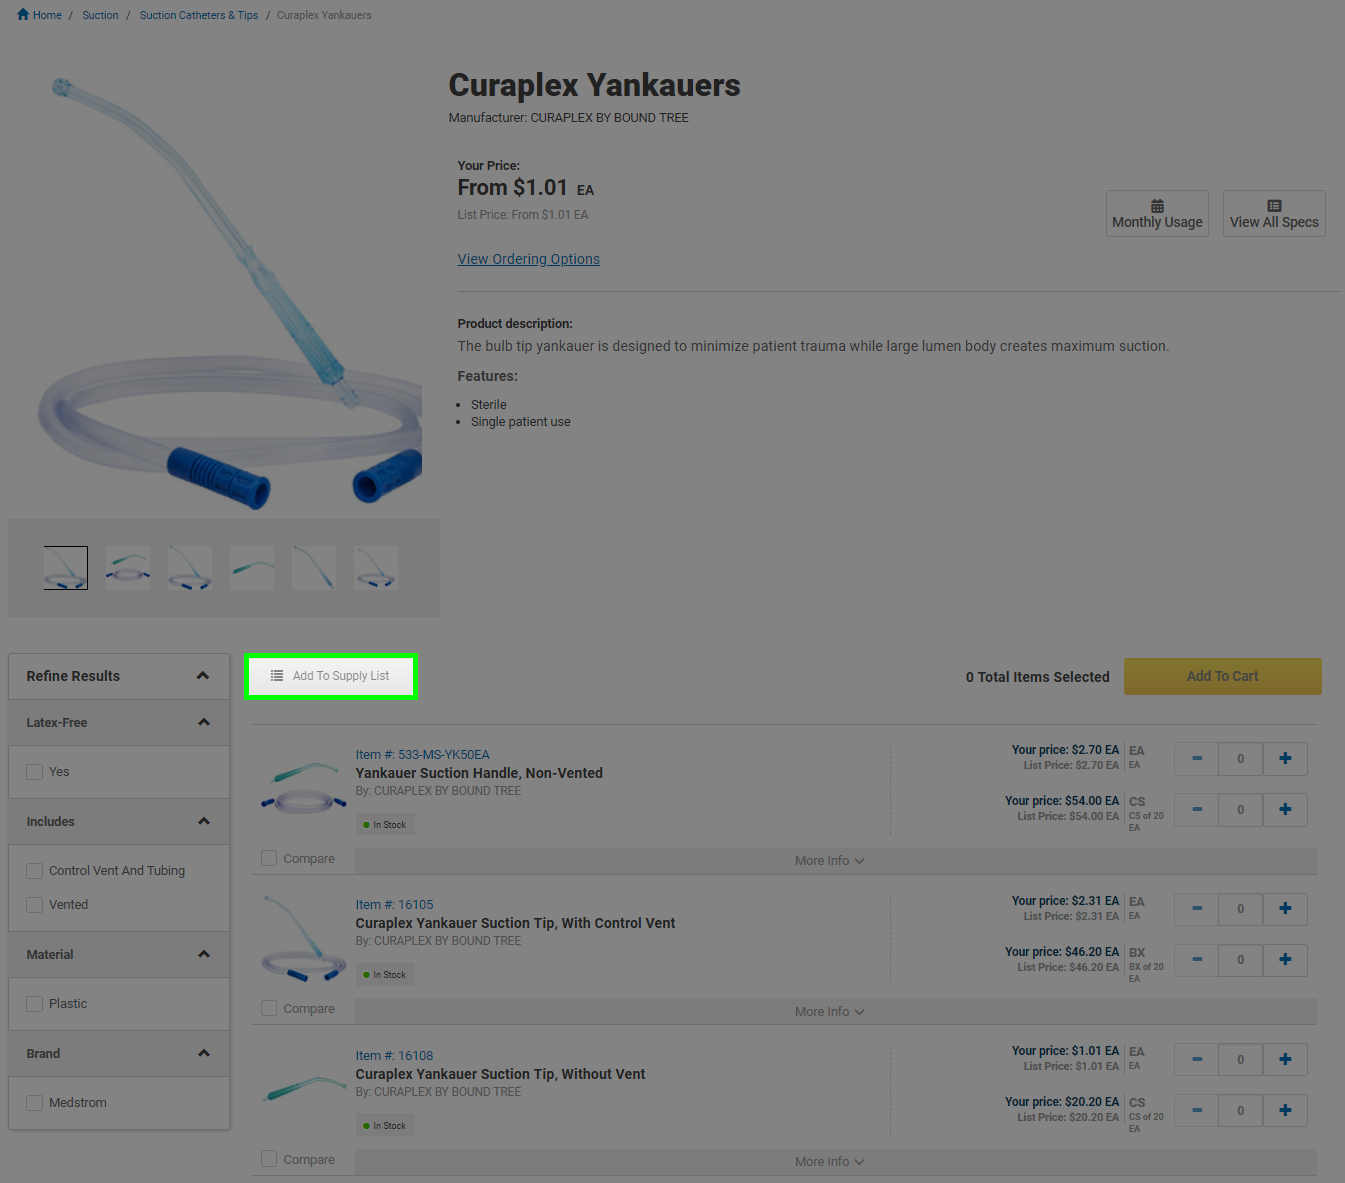Screen dimensions: 1345x1183
Task: Collapse the Brand filter section
Action: click(204, 1053)
